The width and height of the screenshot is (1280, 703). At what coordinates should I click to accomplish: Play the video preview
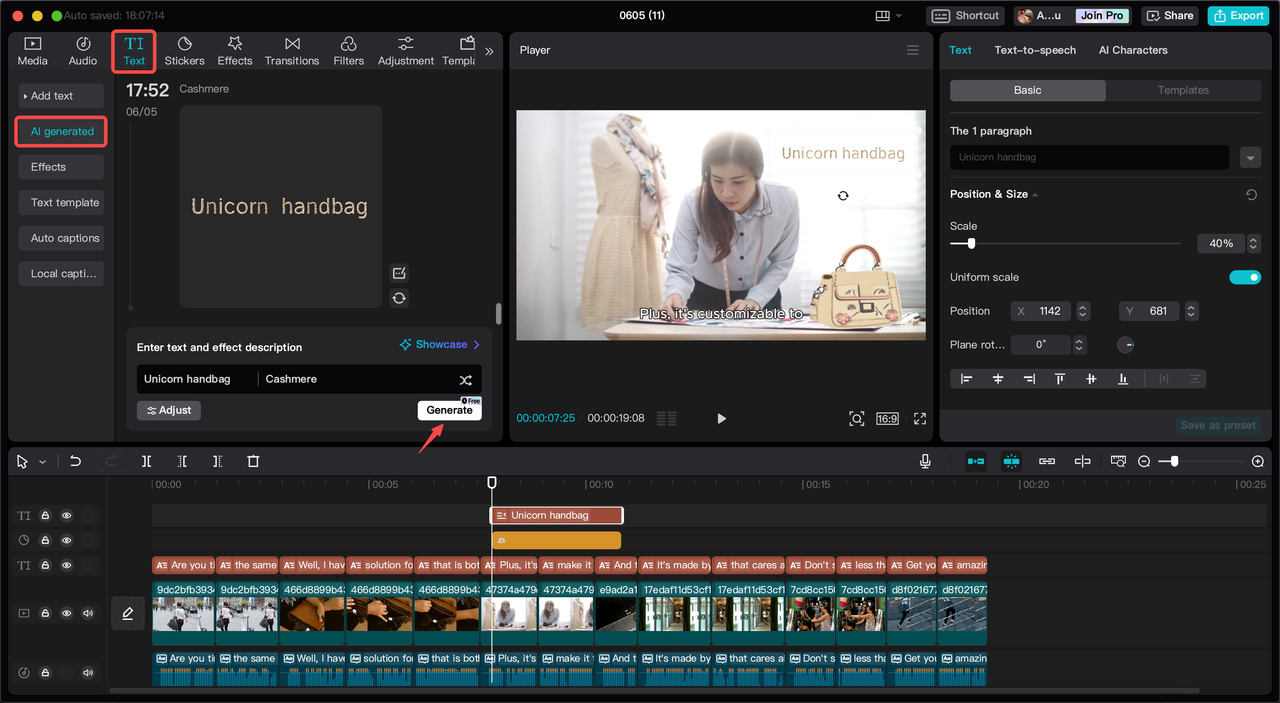[721, 419]
